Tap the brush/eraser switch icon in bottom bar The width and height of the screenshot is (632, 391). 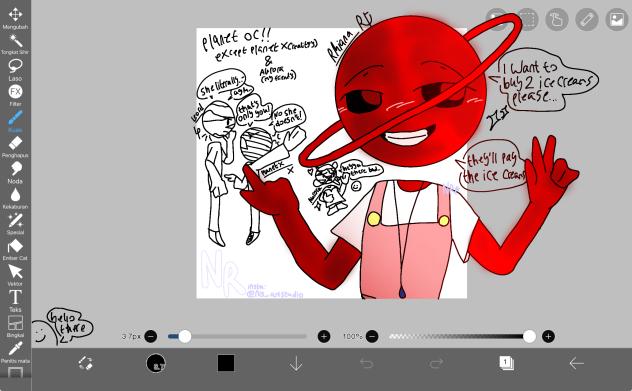(85, 363)
